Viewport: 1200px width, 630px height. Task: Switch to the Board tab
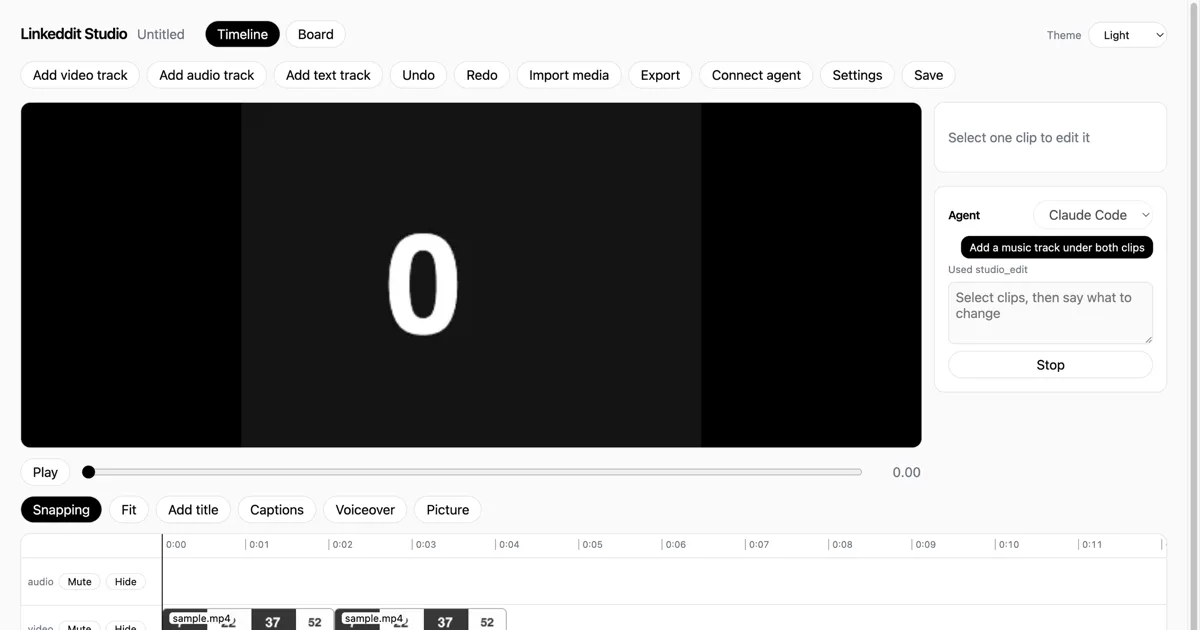pyautogui.click(x=315, y=34)
